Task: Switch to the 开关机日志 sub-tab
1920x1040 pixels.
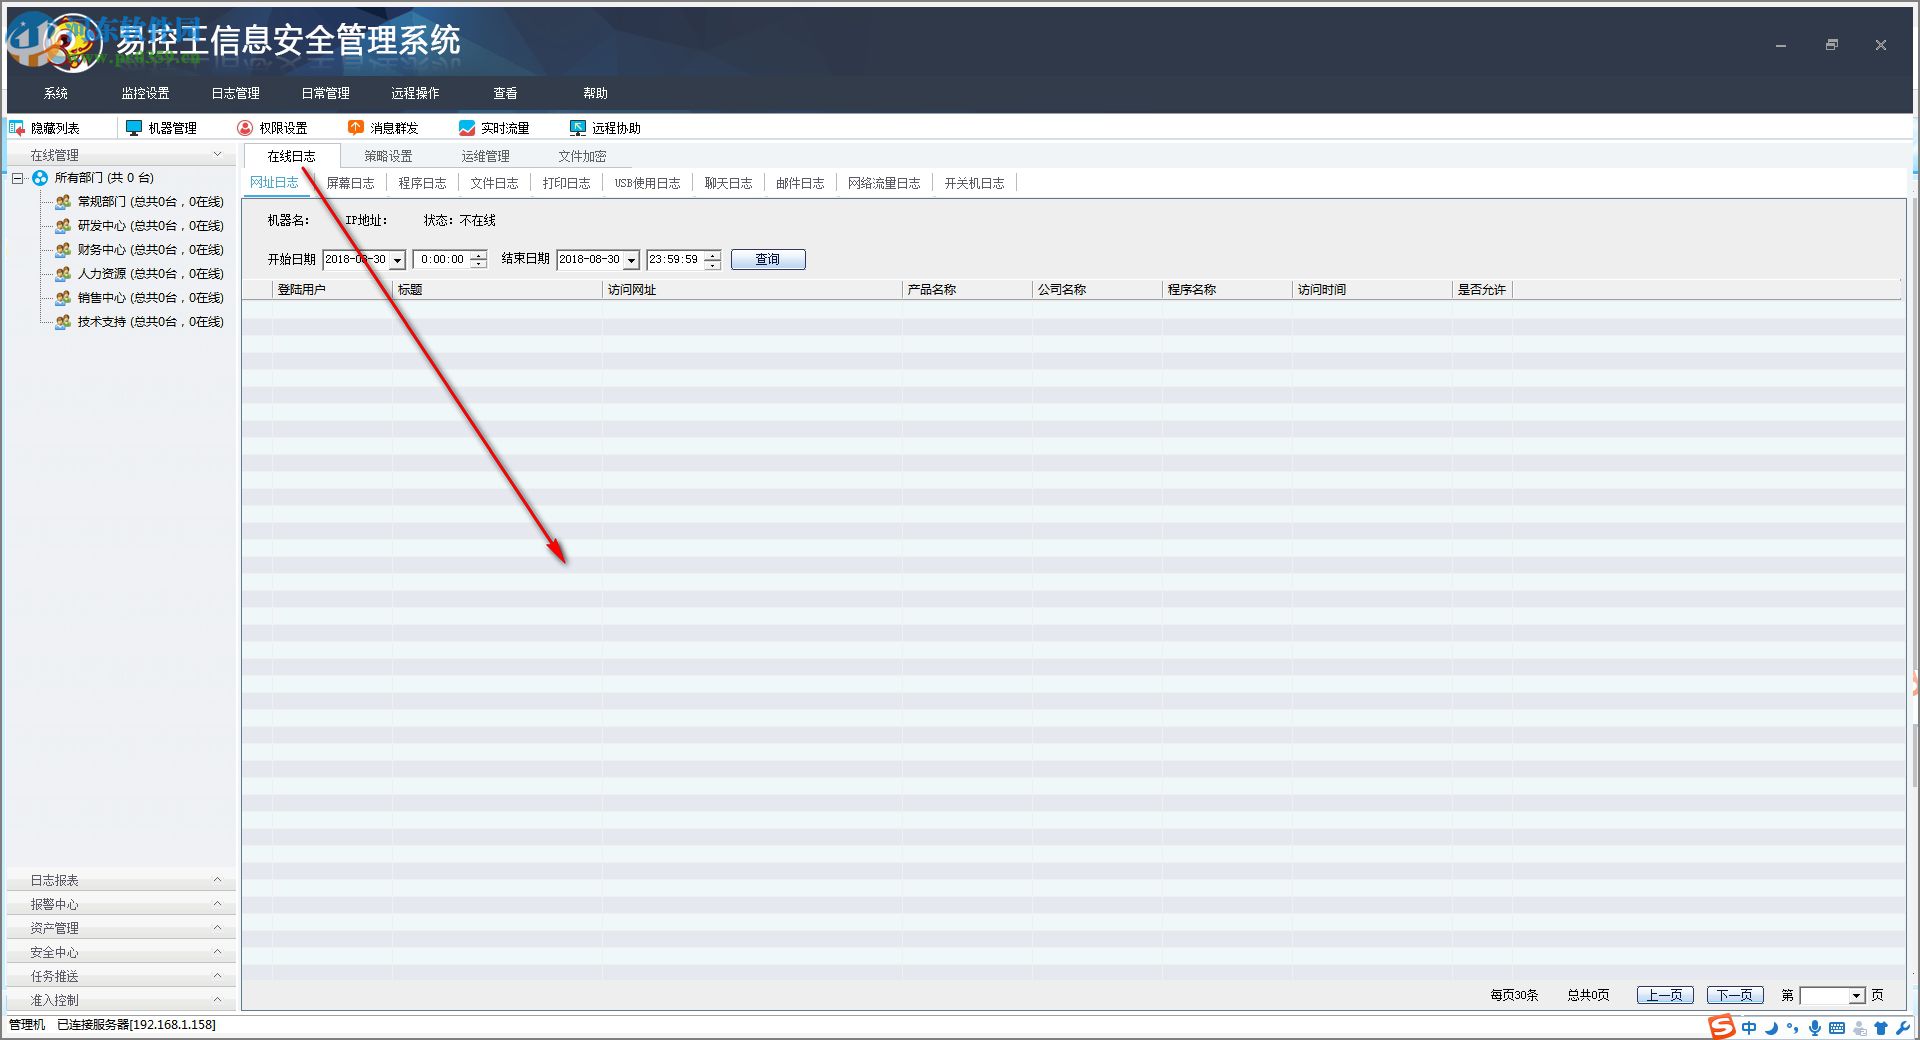Action: [974, 183]
